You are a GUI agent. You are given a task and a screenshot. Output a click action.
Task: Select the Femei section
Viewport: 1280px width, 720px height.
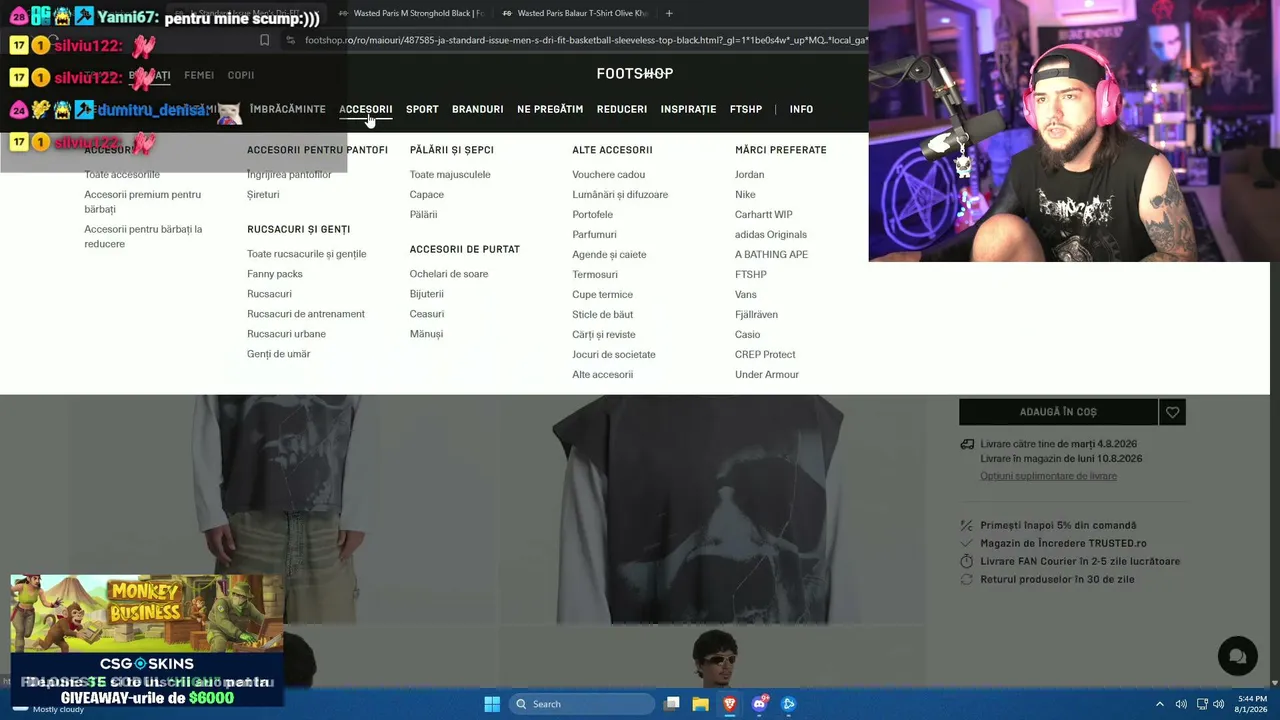[x=199, y=75]
